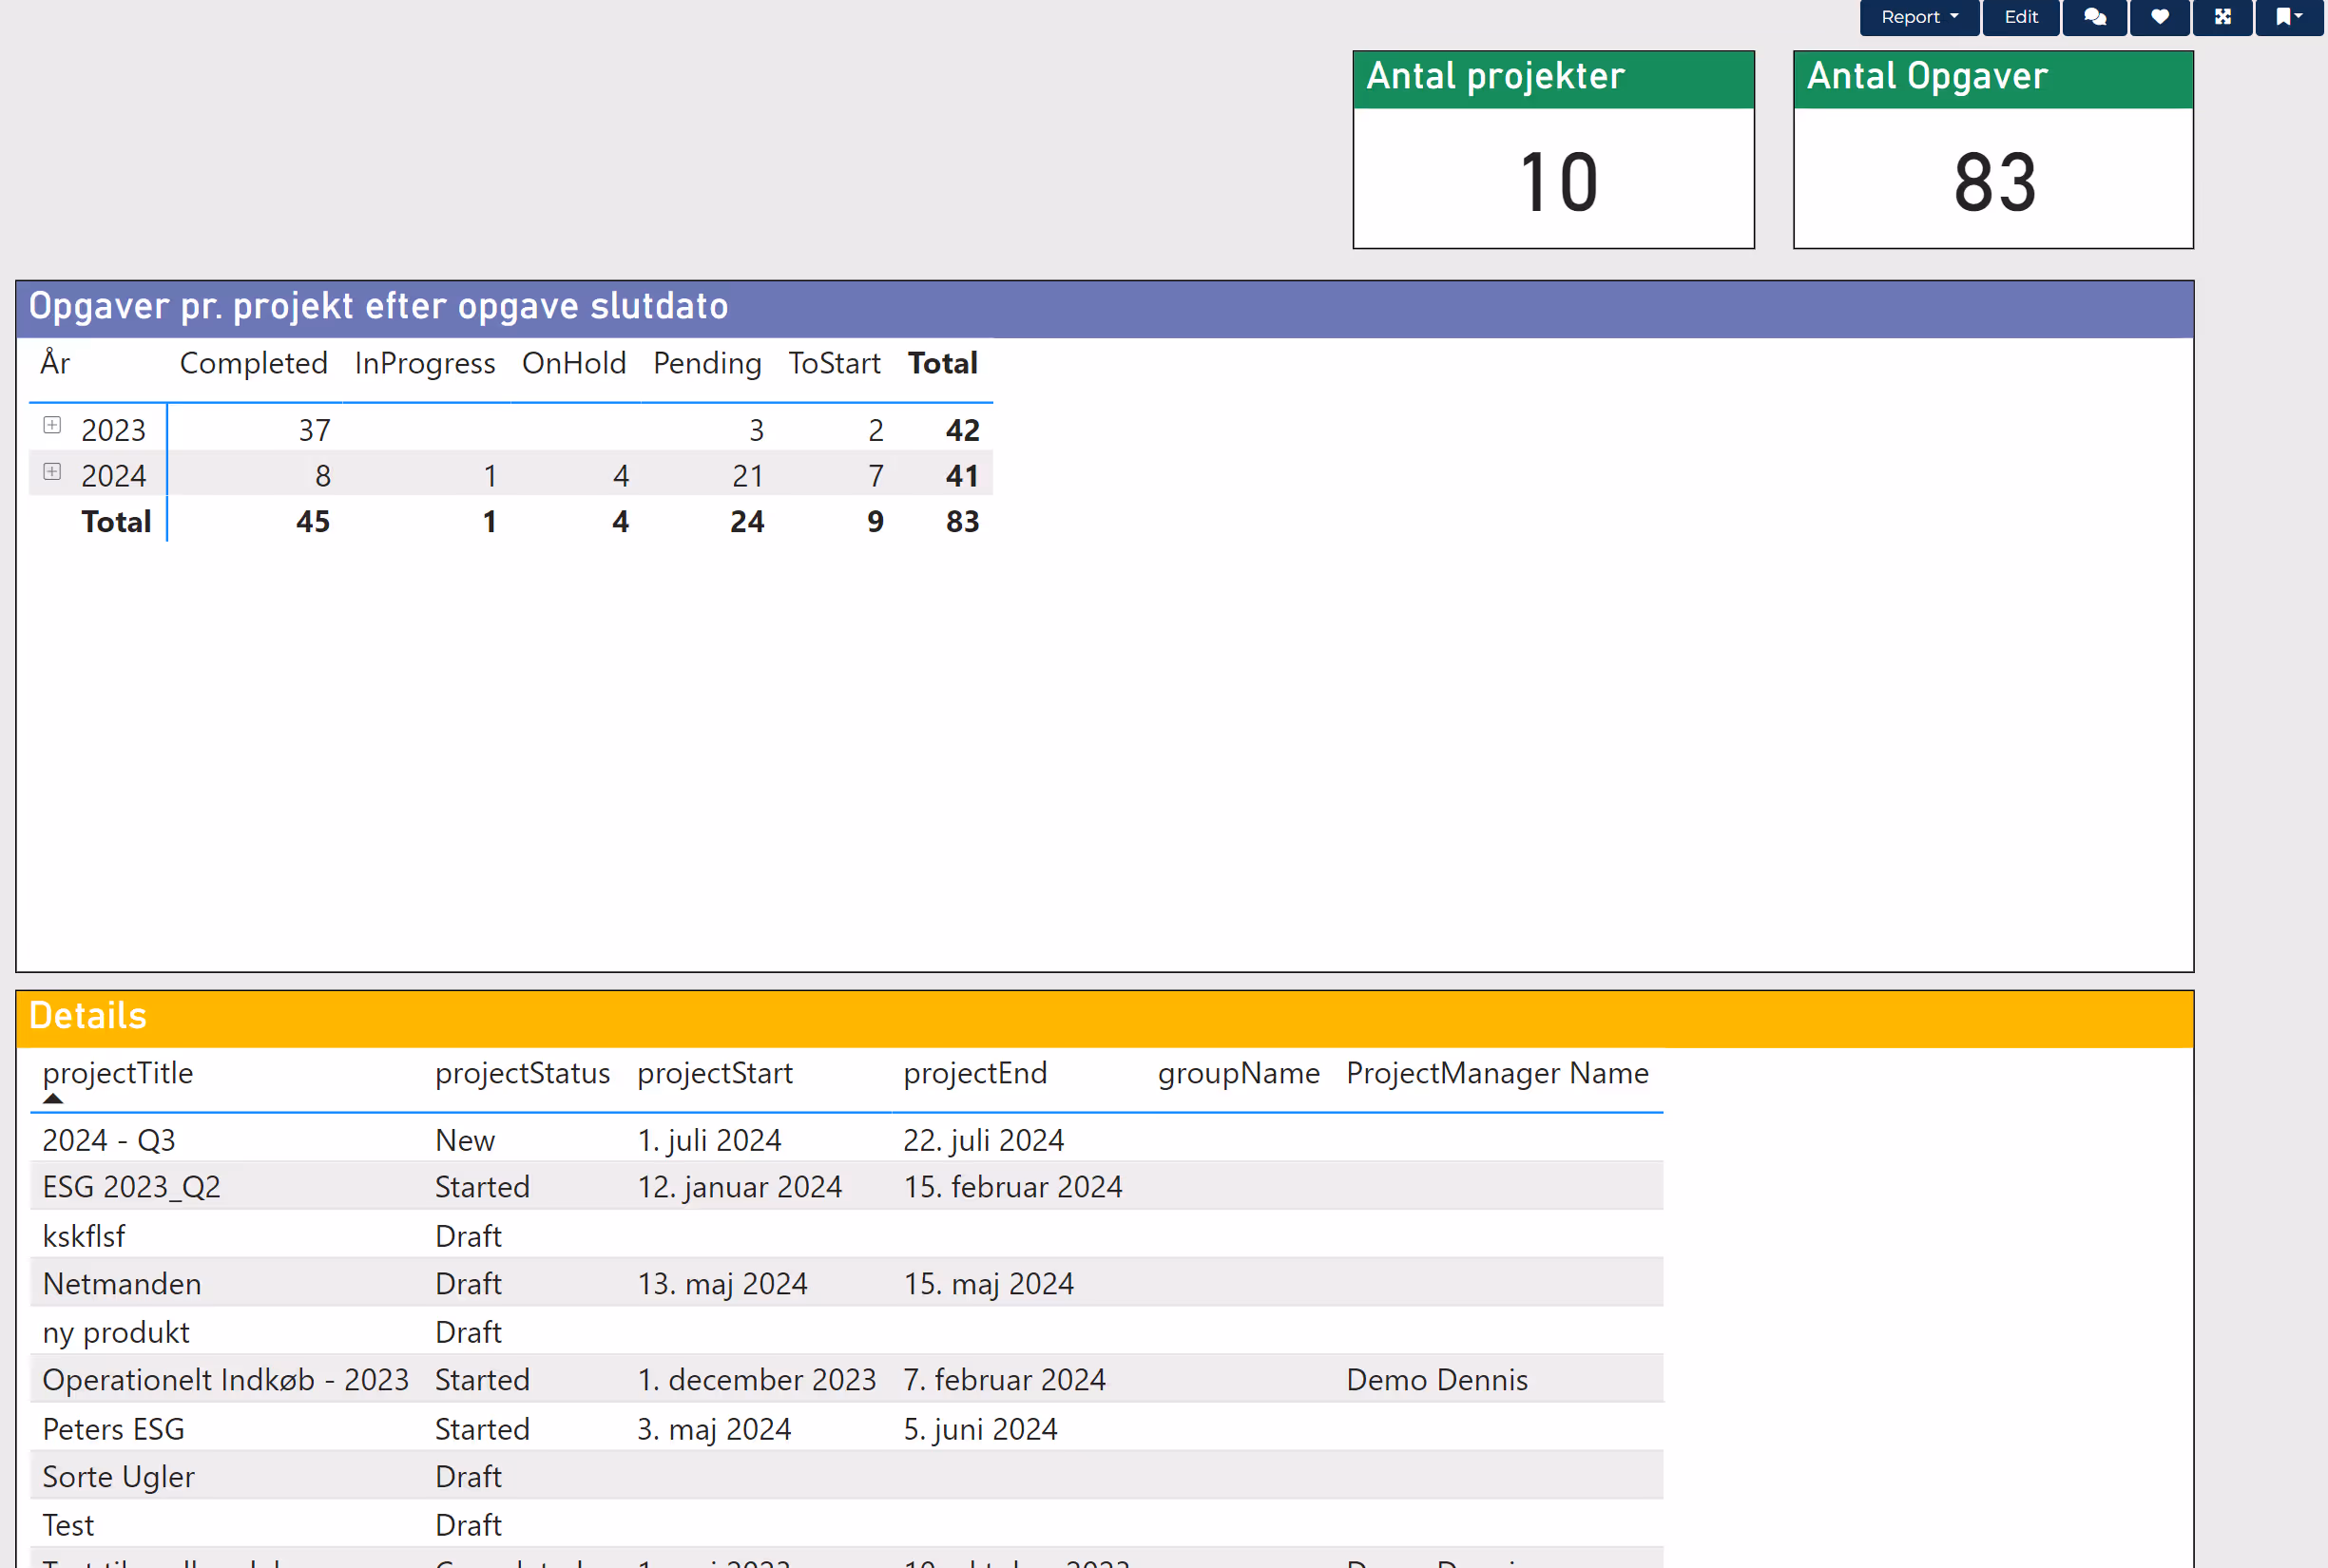
Task: Select the Peters ESG project row
Action: point(113,1429)
